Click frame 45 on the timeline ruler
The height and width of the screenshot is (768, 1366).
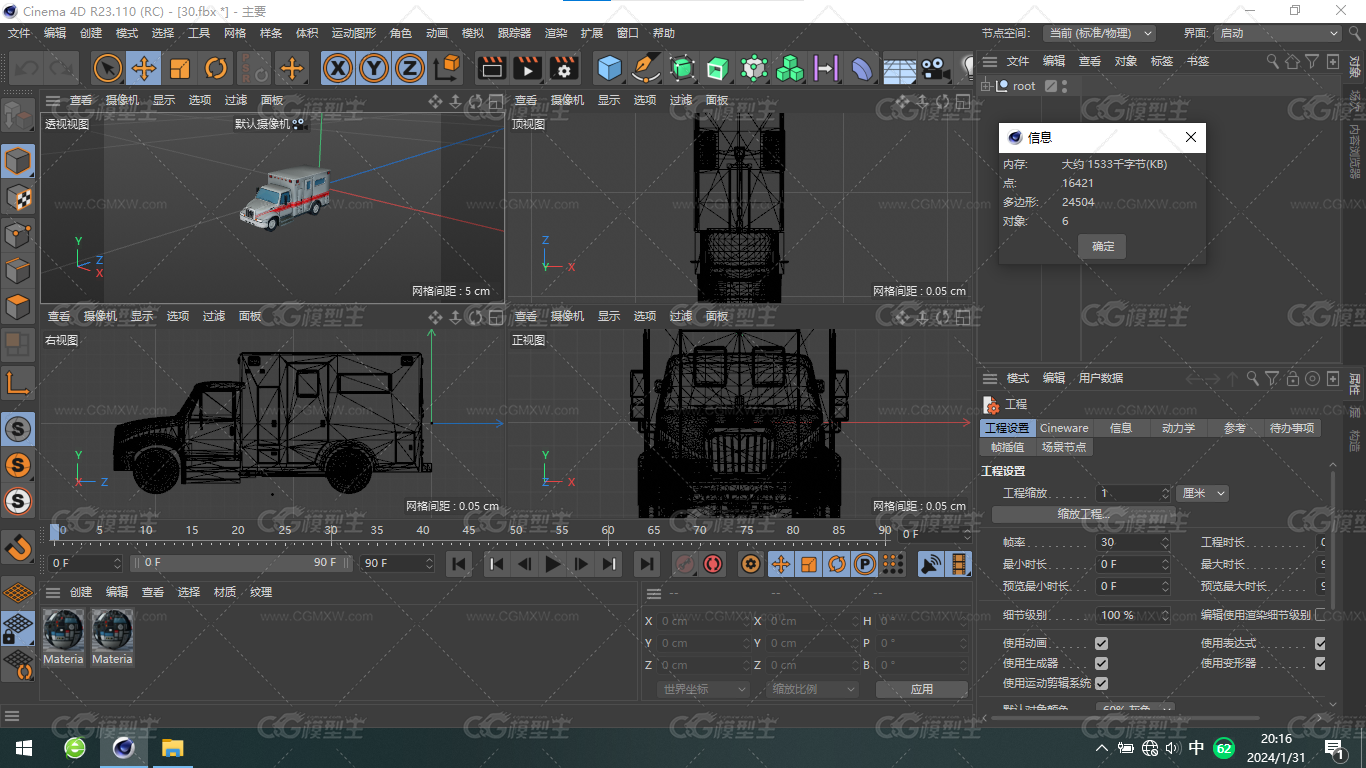coord(469,530)
